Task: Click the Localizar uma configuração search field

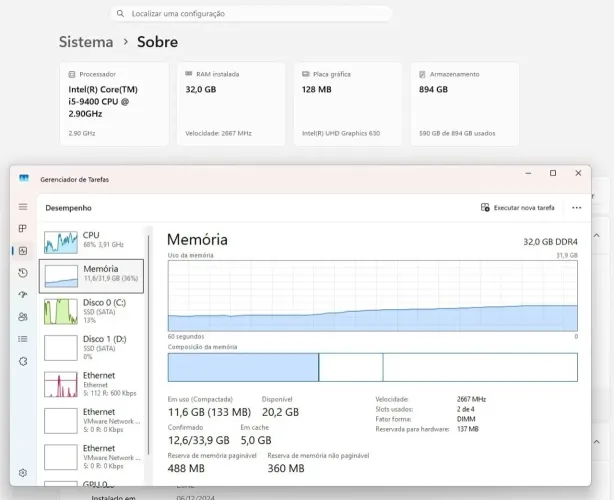Action: [x=251, y=14]
